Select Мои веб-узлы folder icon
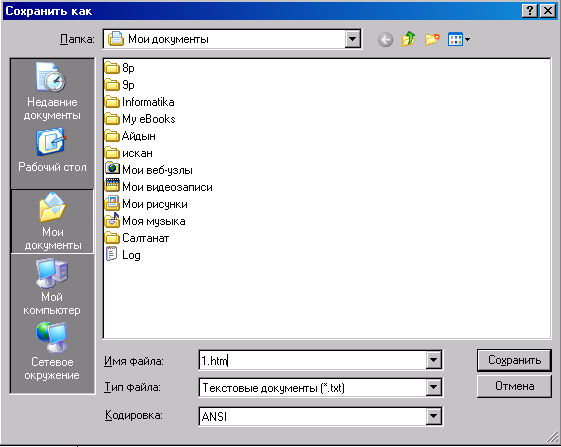Viewport: 561px width, 447px height. [112, 169]
